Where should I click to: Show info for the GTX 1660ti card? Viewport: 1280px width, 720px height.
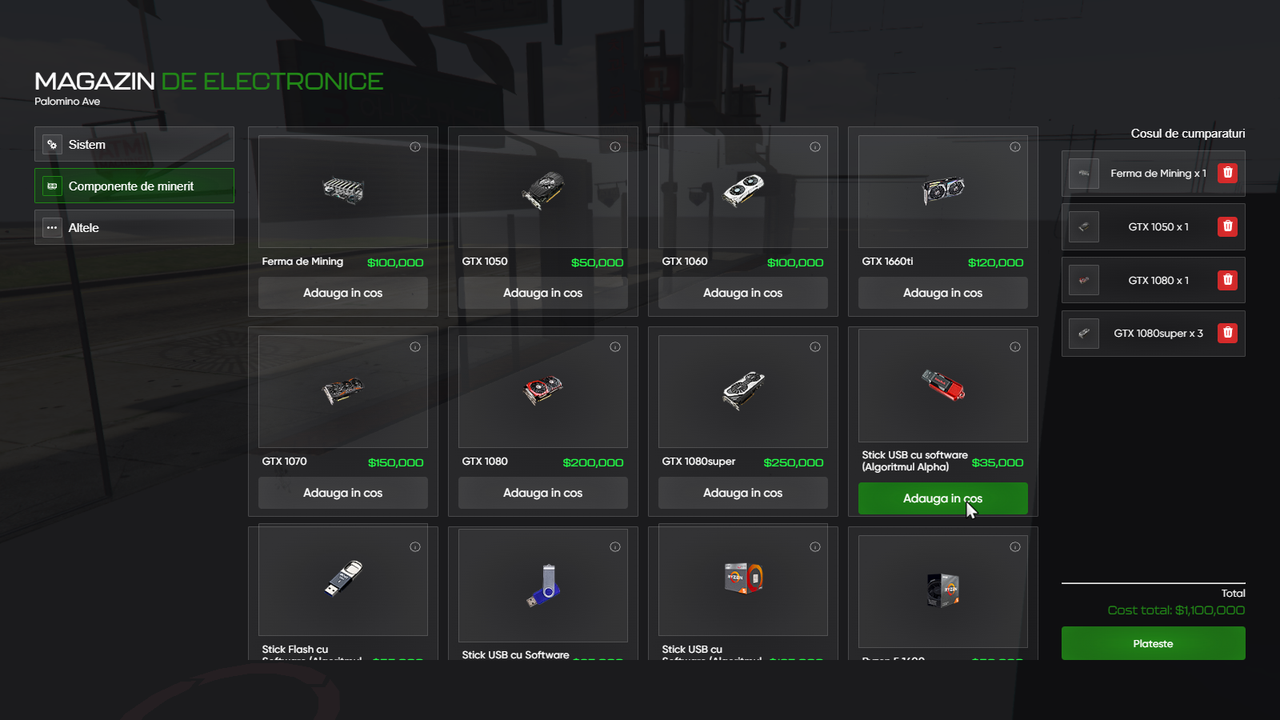[x=1015, y=147]
